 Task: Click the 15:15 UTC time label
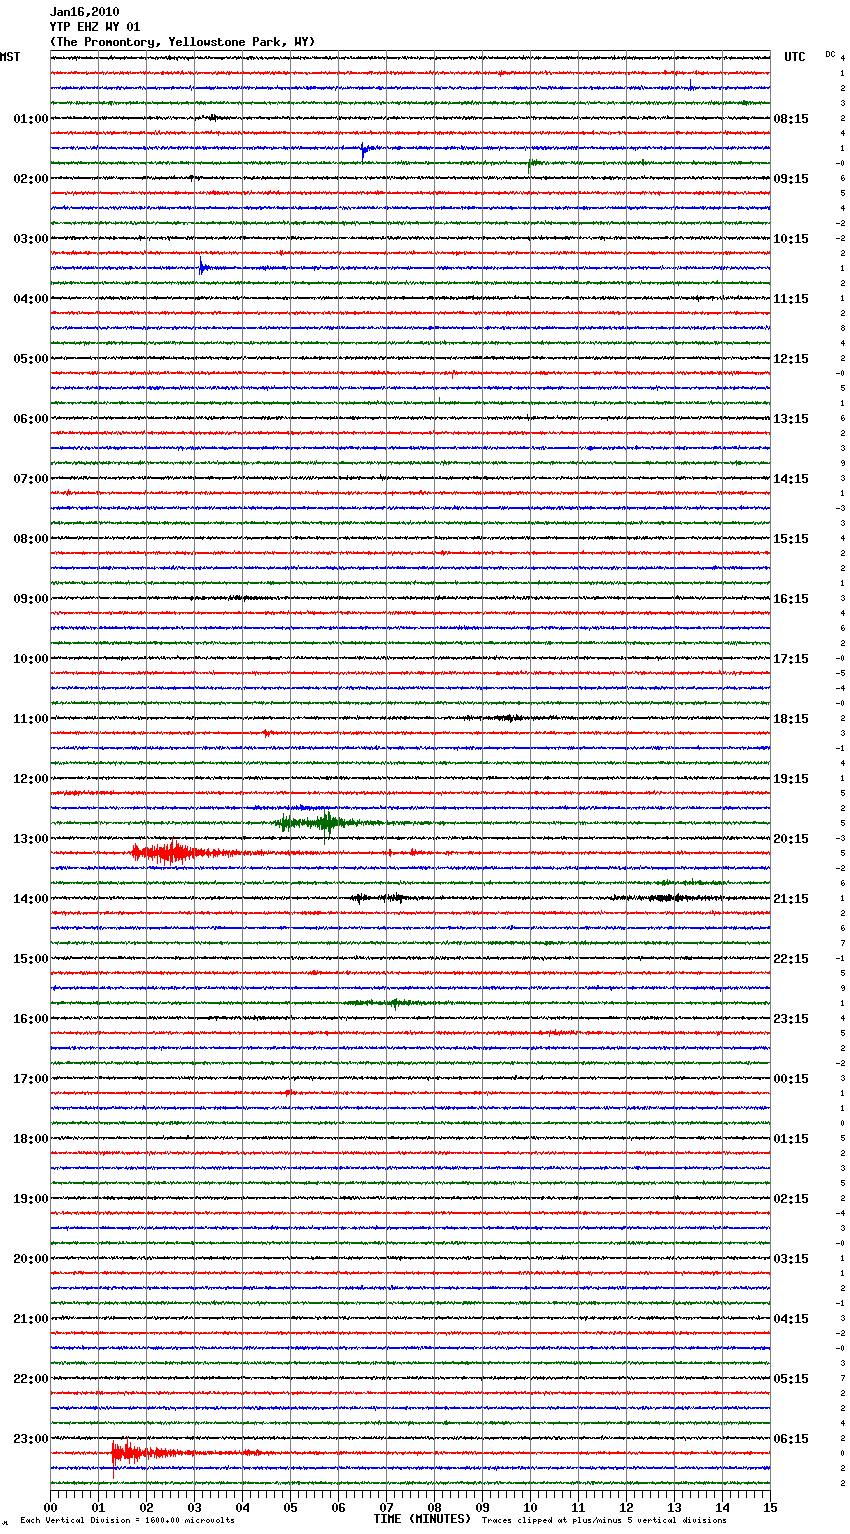791,539
